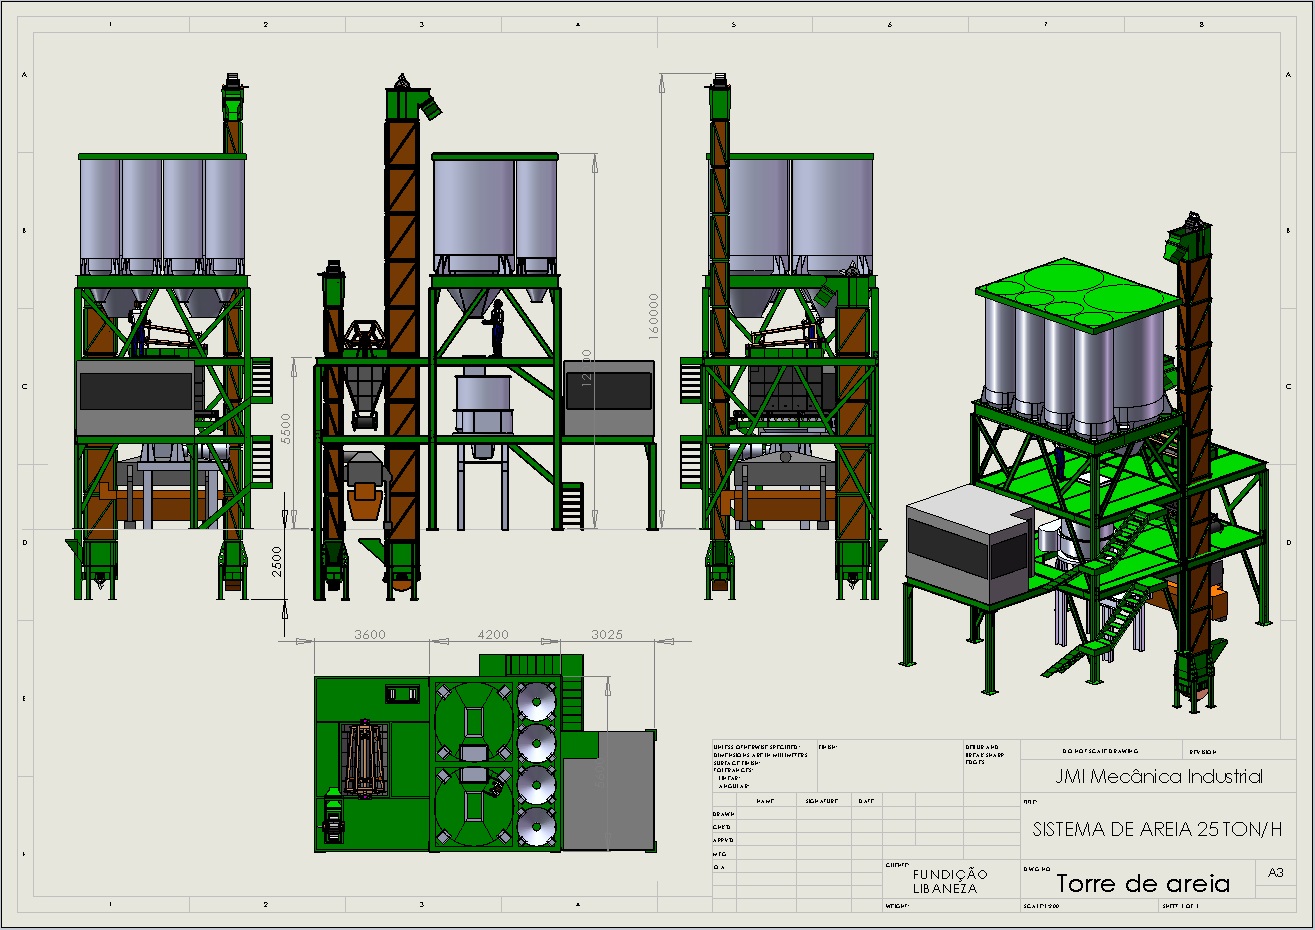Image resolution: width=1315 pixels, height=930 pixels.
Task: Click the 4200 horizontal dimension
Action: coord(493,634)
